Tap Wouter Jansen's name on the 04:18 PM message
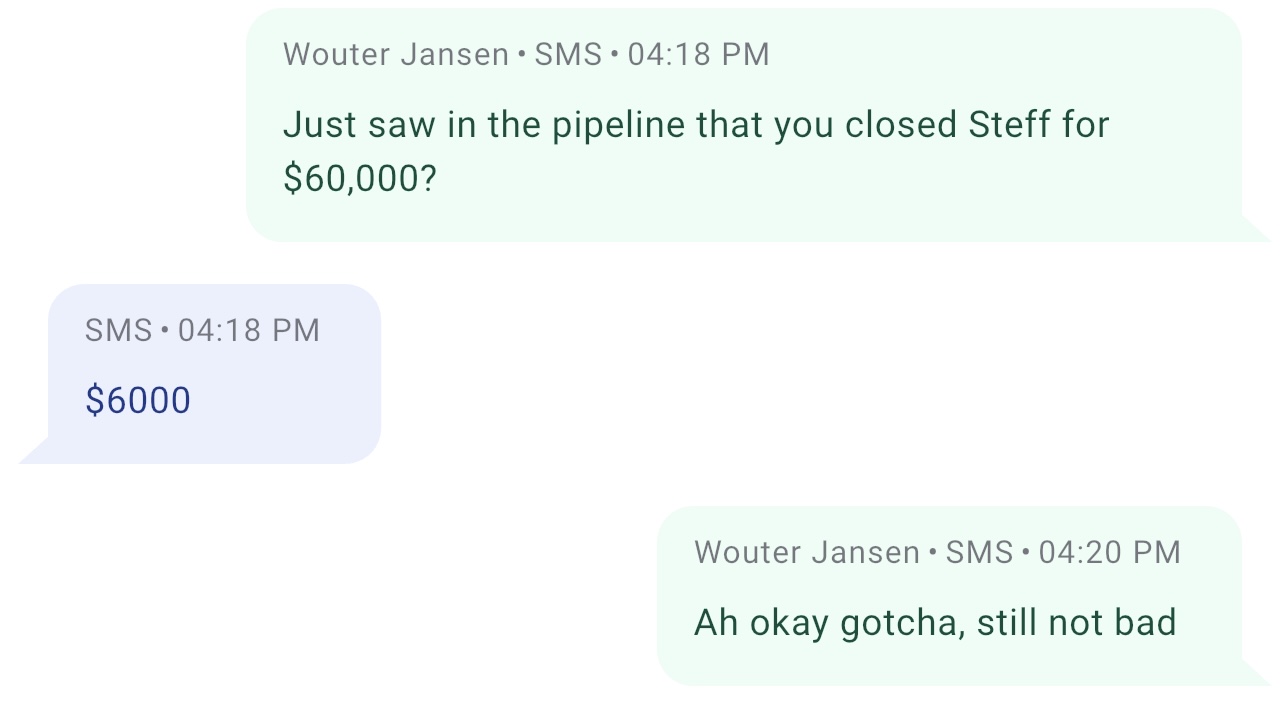Screen dimensions: 1288x706 (396, 54)
